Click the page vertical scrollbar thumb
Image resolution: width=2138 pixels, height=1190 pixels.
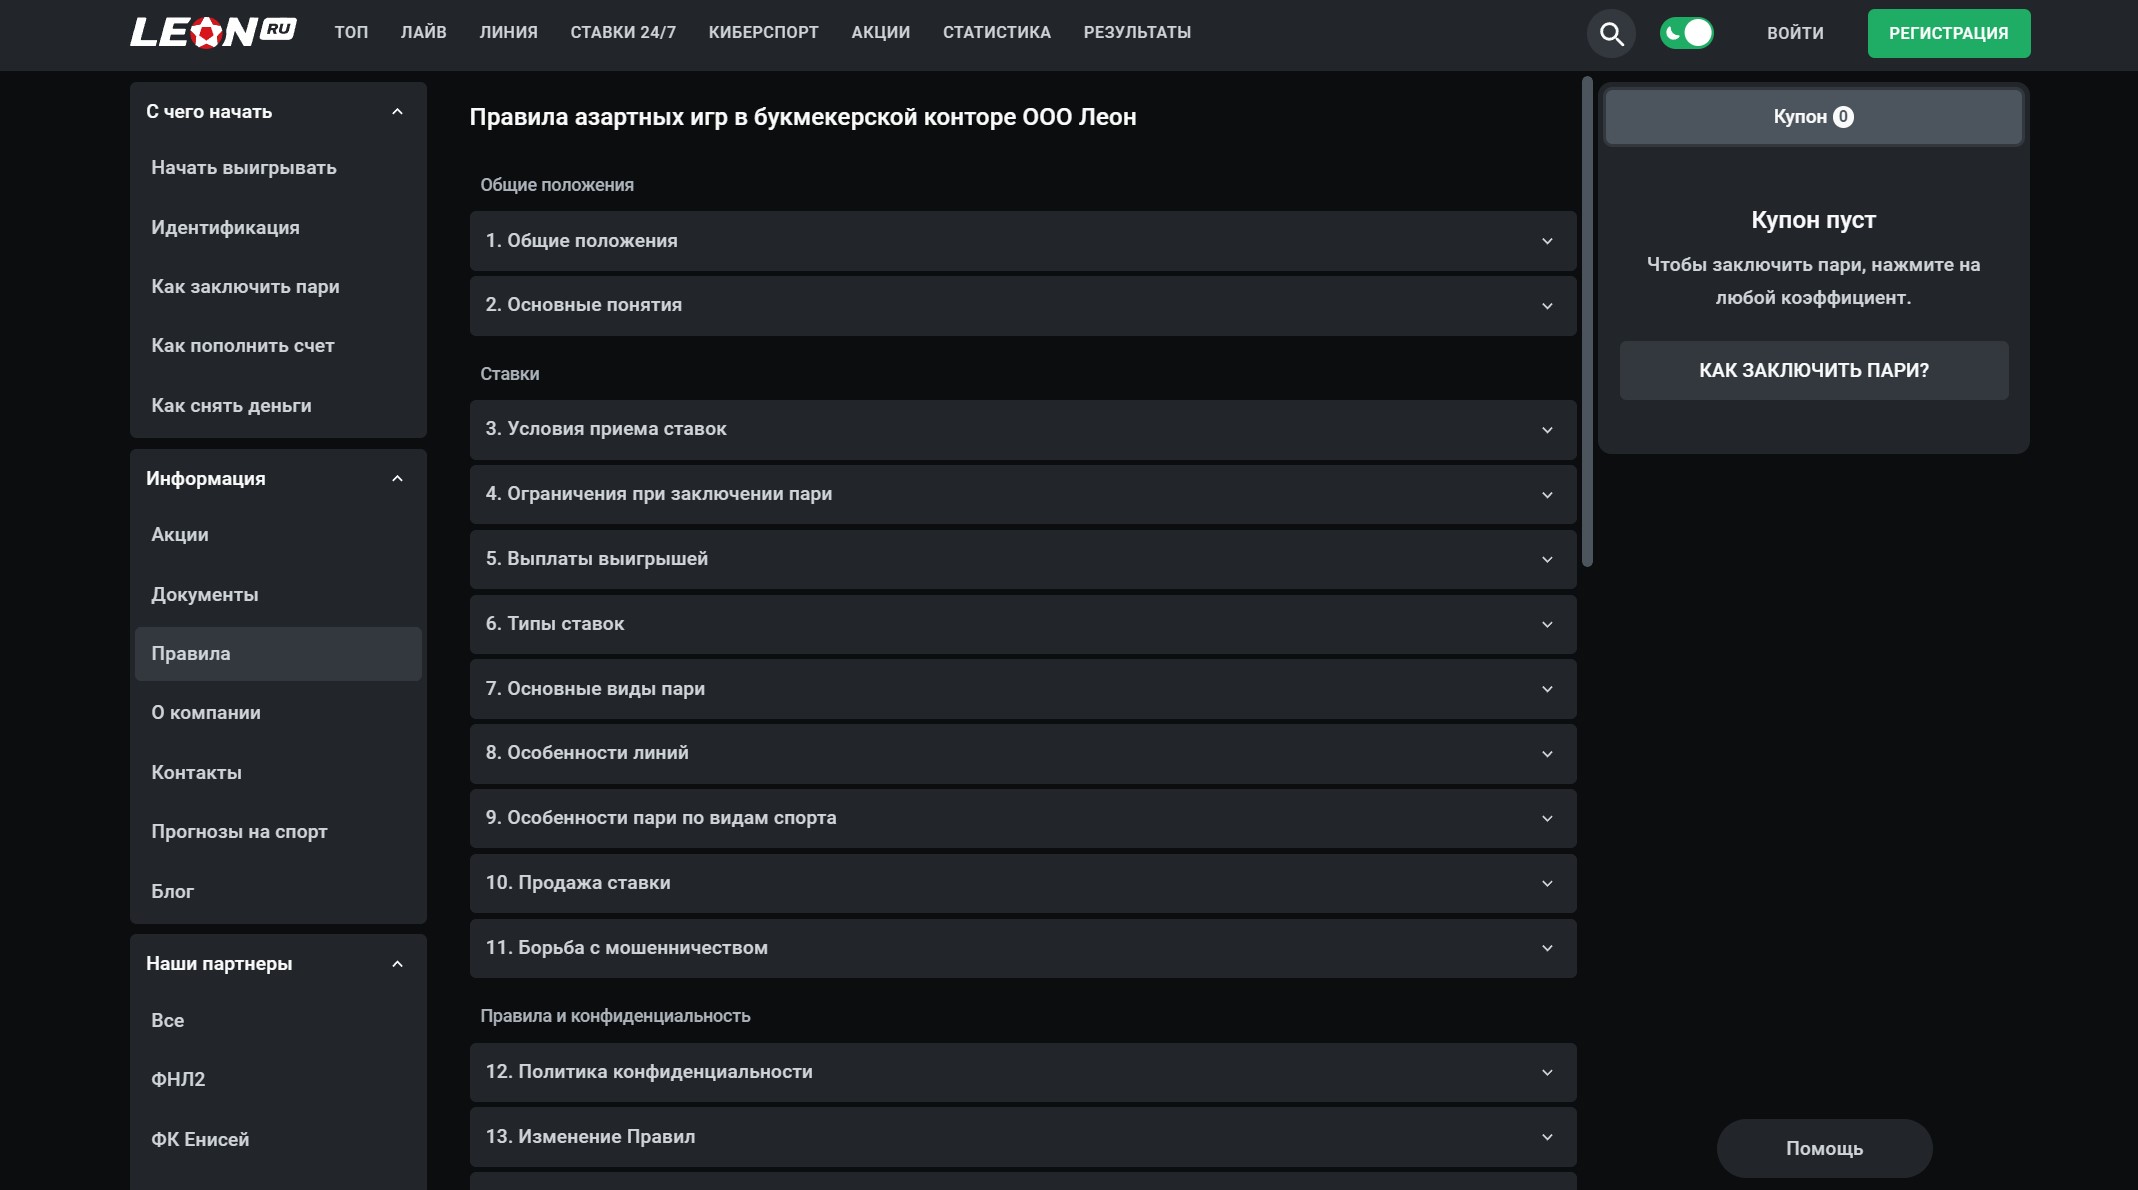pos(1587,320)
